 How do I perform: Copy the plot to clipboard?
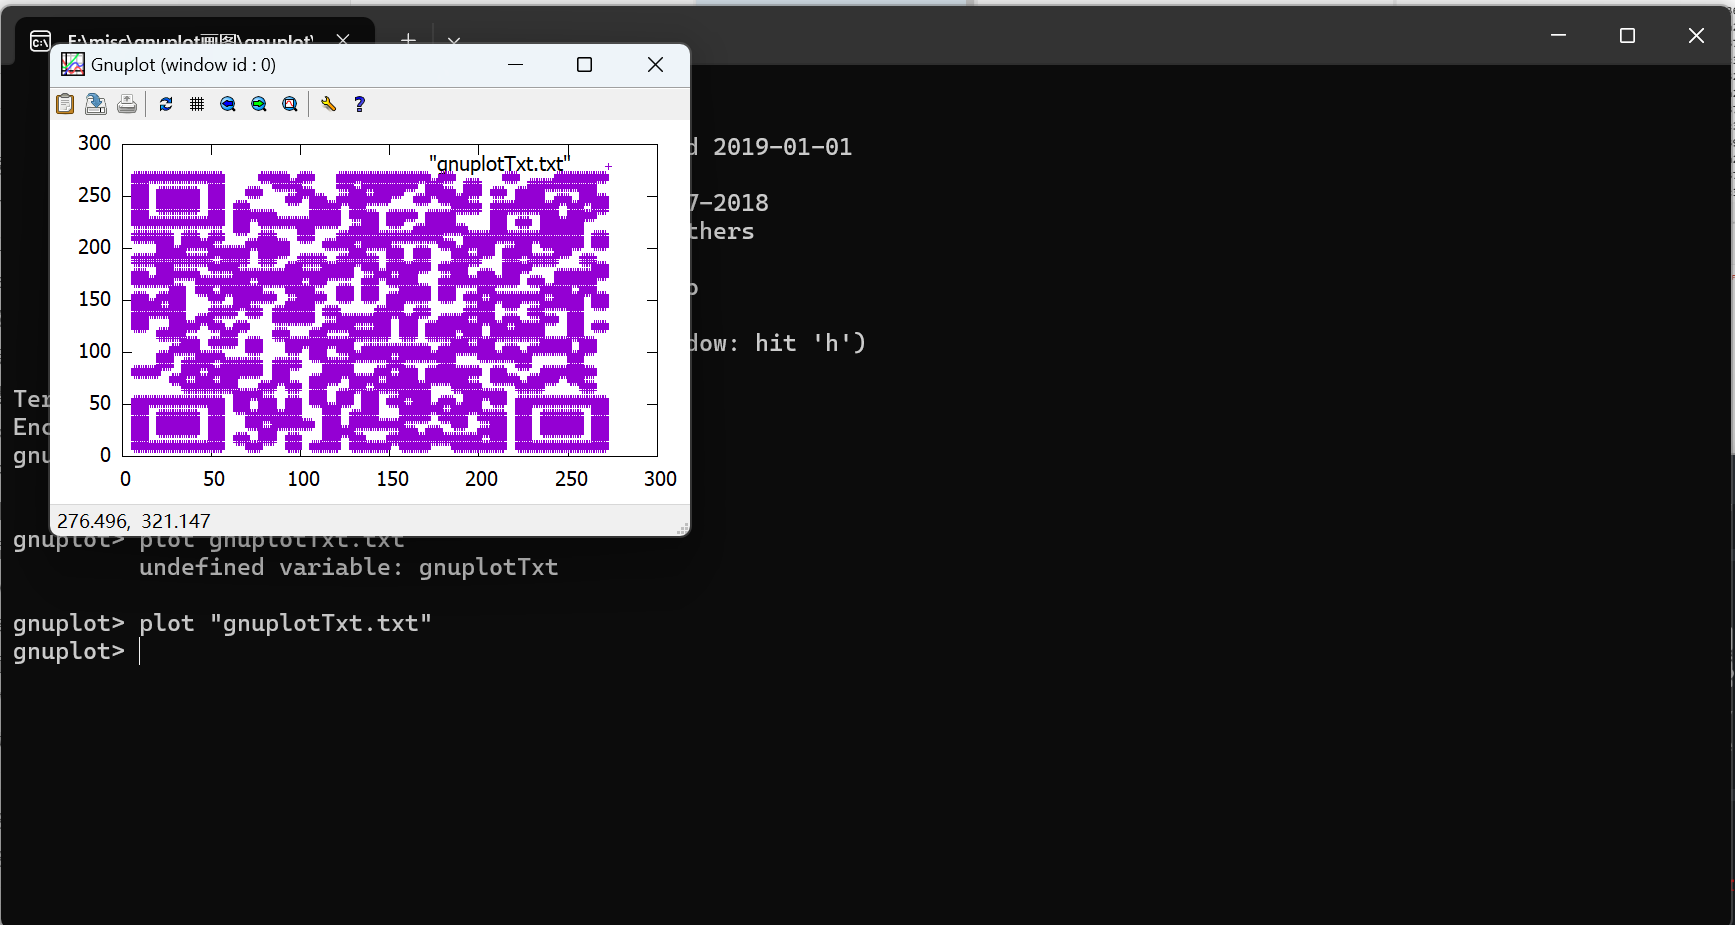pos(65,104)
